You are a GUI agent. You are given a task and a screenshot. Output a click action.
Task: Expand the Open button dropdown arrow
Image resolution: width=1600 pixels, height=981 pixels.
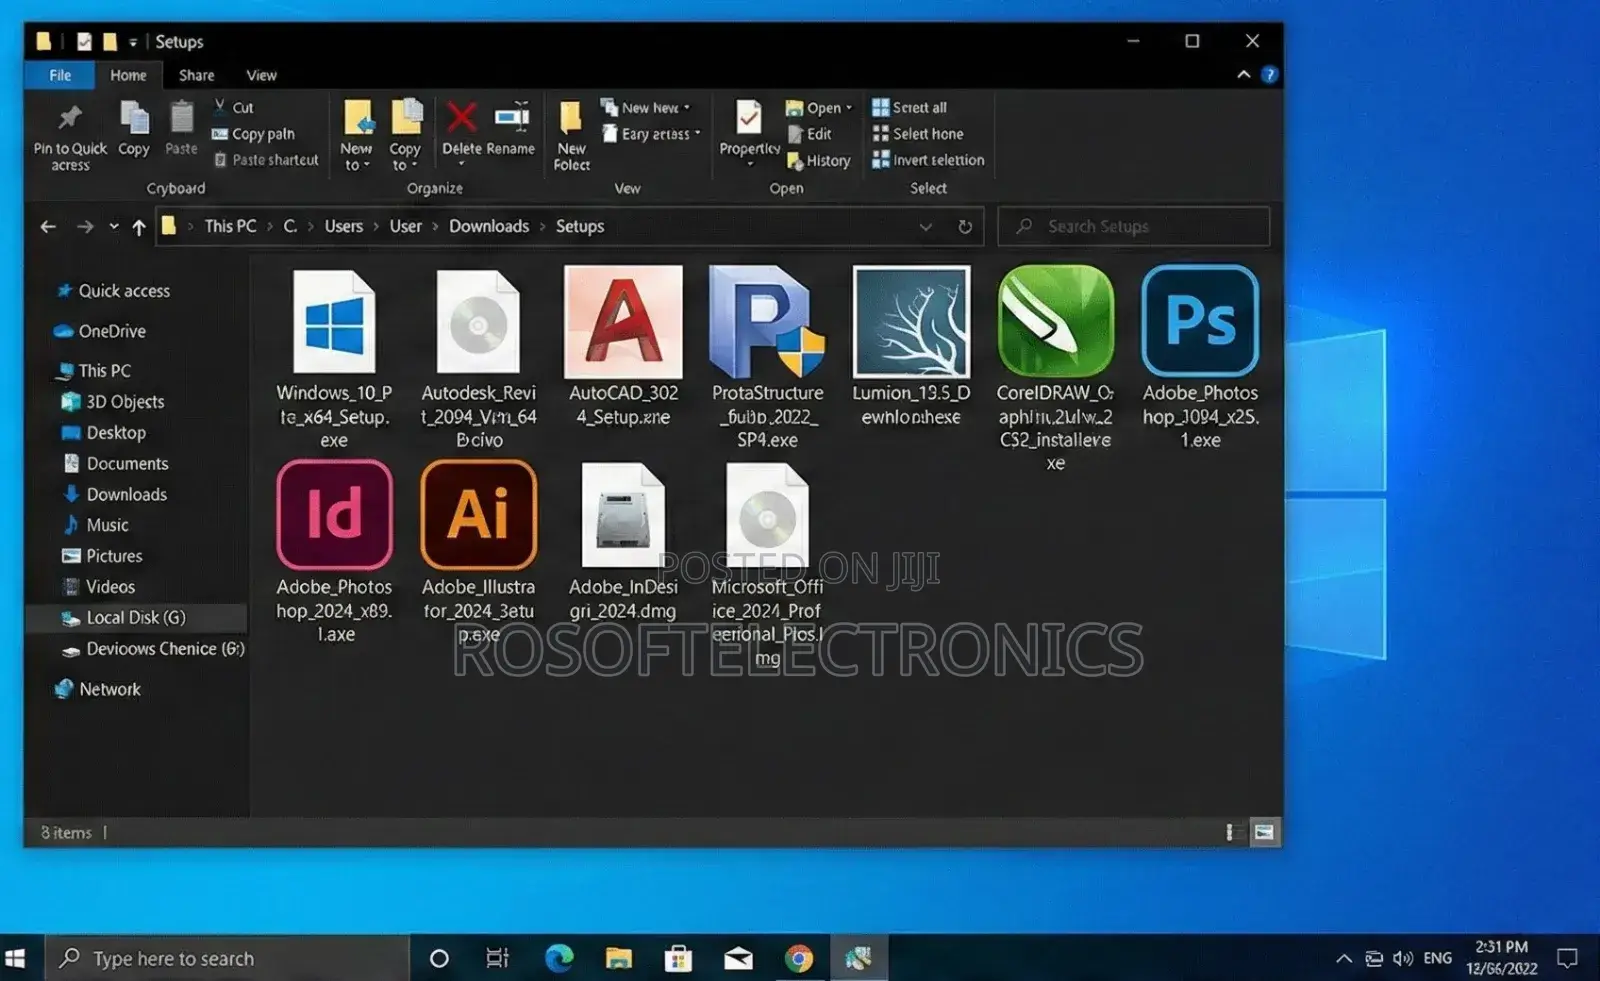[849, 107]
